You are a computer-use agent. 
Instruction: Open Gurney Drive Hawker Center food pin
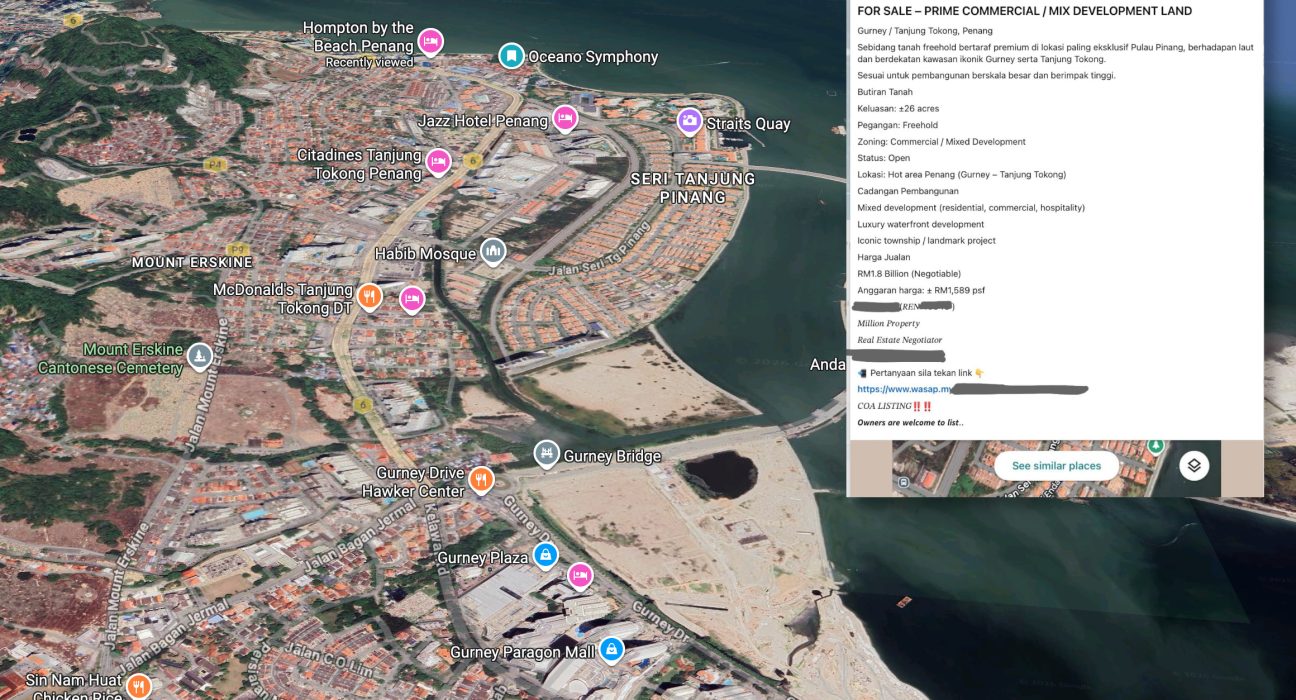[481, 480]
